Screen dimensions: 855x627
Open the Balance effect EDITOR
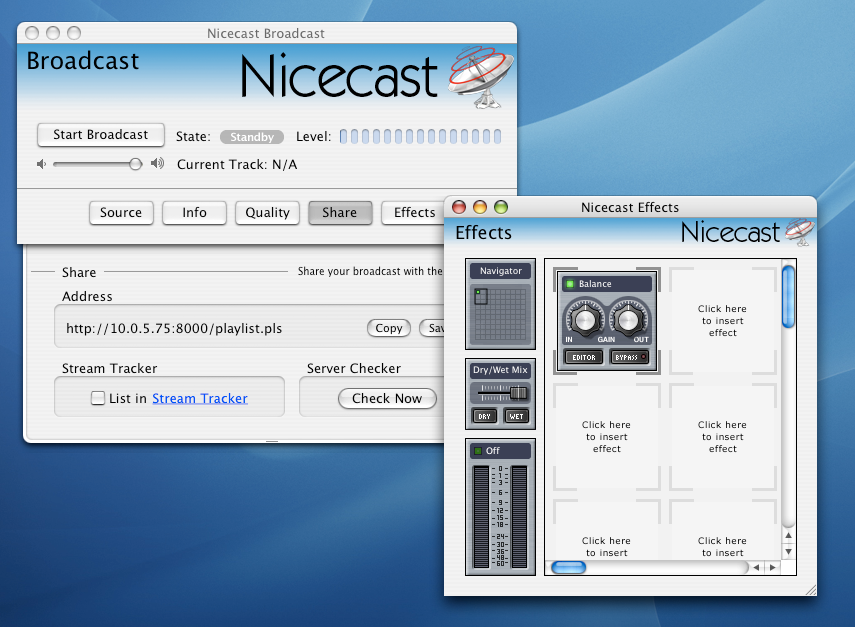(583, 358)
